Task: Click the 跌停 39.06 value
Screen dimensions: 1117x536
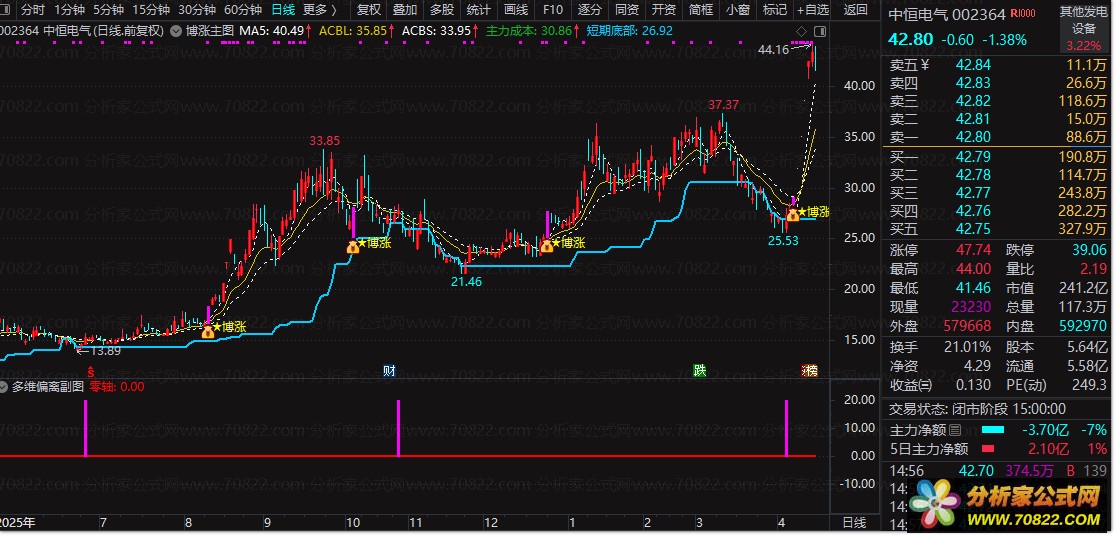Action: pos(1090,250)
